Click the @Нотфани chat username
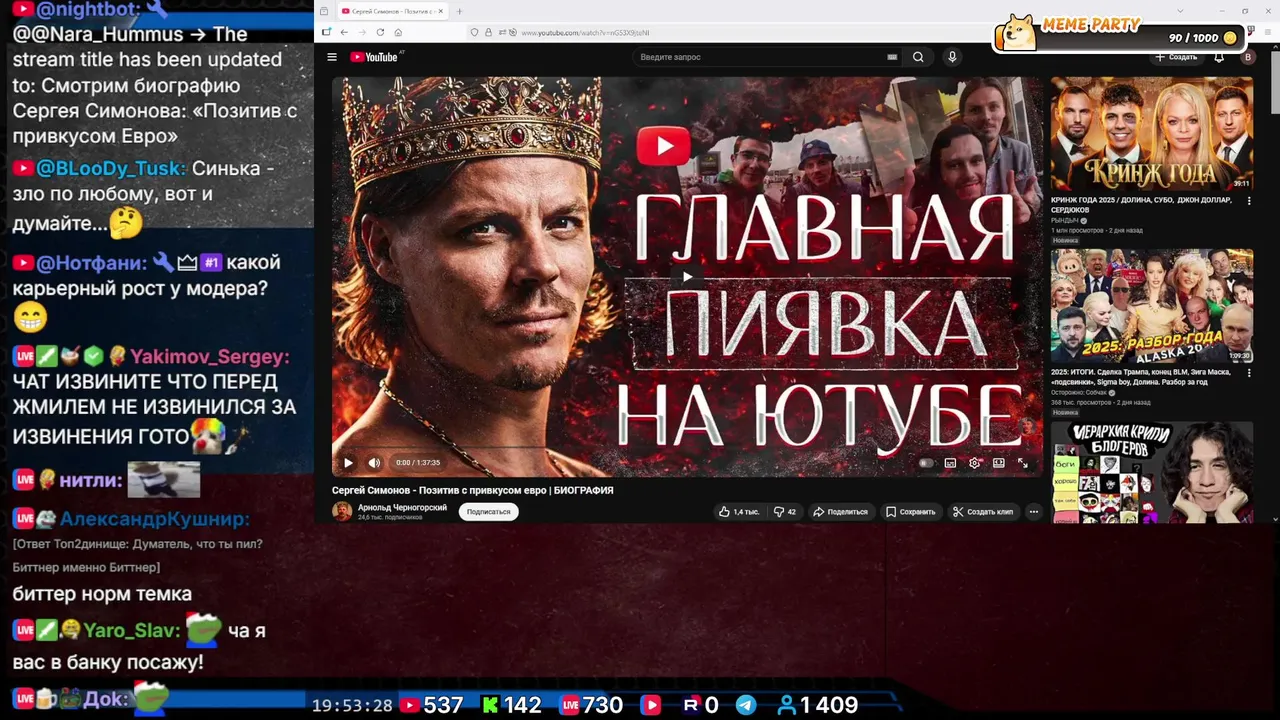 pyautogui.click(x=91, y=263)
